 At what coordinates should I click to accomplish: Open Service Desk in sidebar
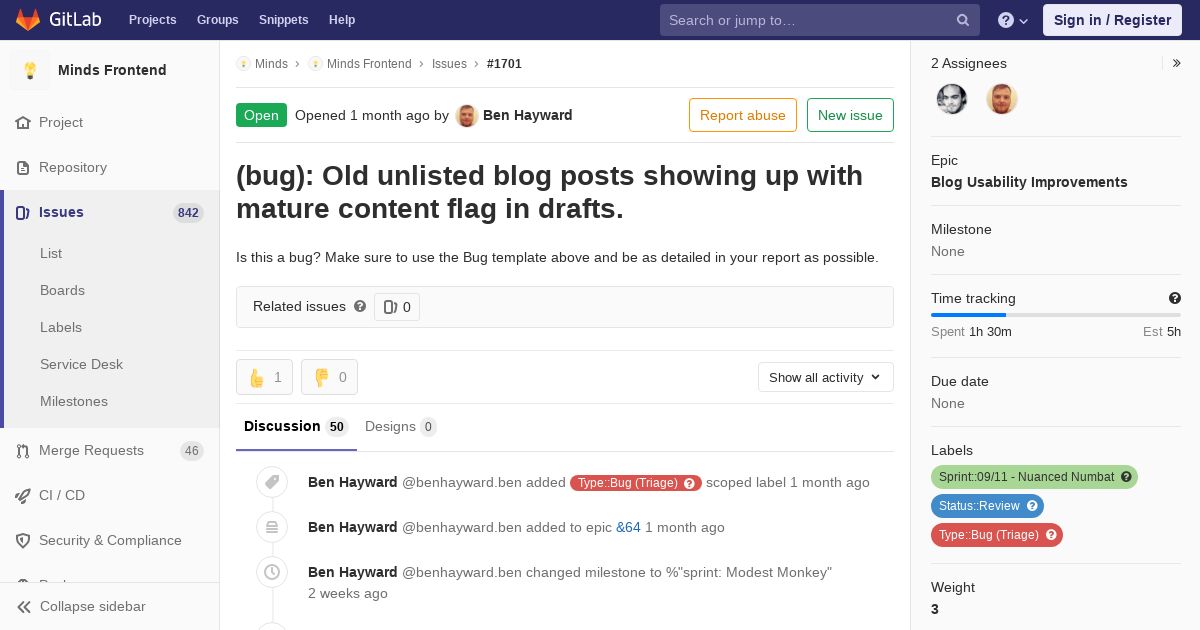click(81, 364)
